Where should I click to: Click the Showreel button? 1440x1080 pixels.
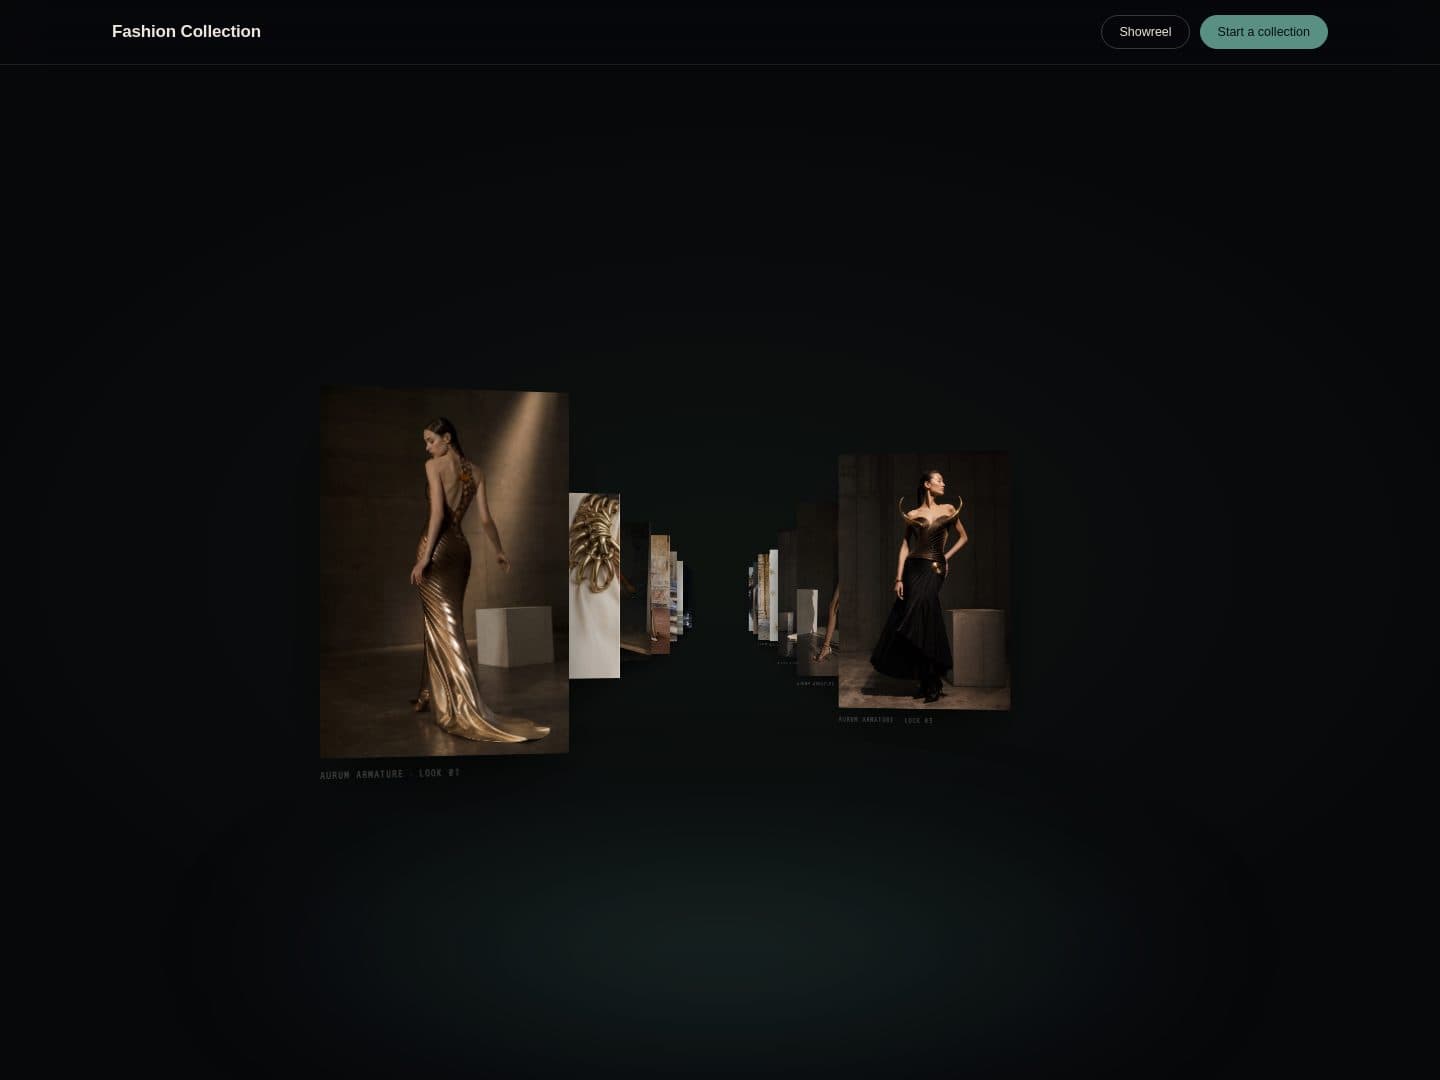pos(1145,32)
